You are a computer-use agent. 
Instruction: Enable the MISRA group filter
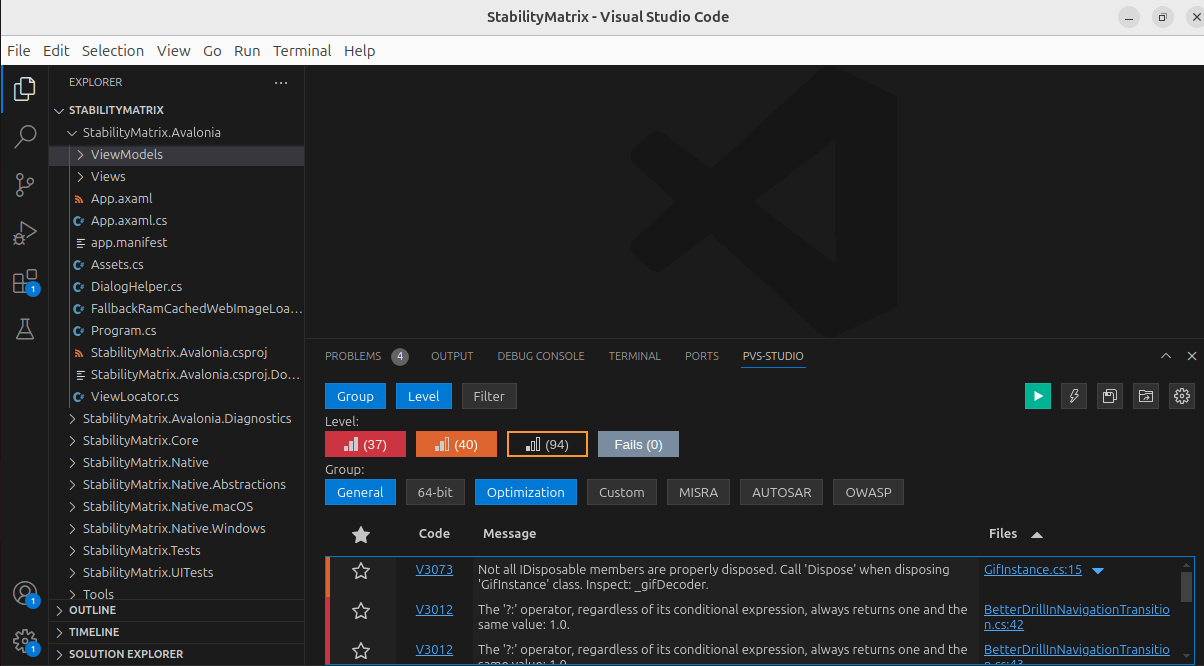[698, 492]
